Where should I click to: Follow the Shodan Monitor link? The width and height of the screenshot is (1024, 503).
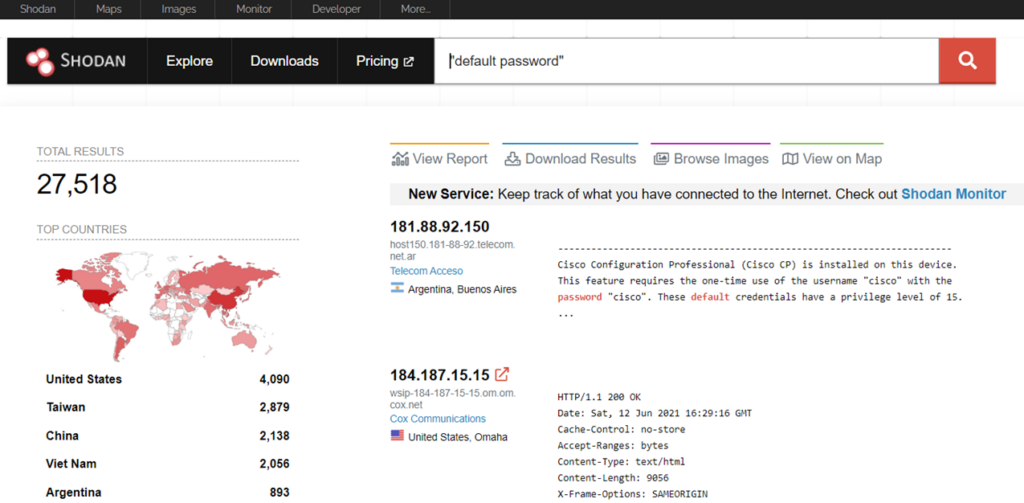(953, 194)
